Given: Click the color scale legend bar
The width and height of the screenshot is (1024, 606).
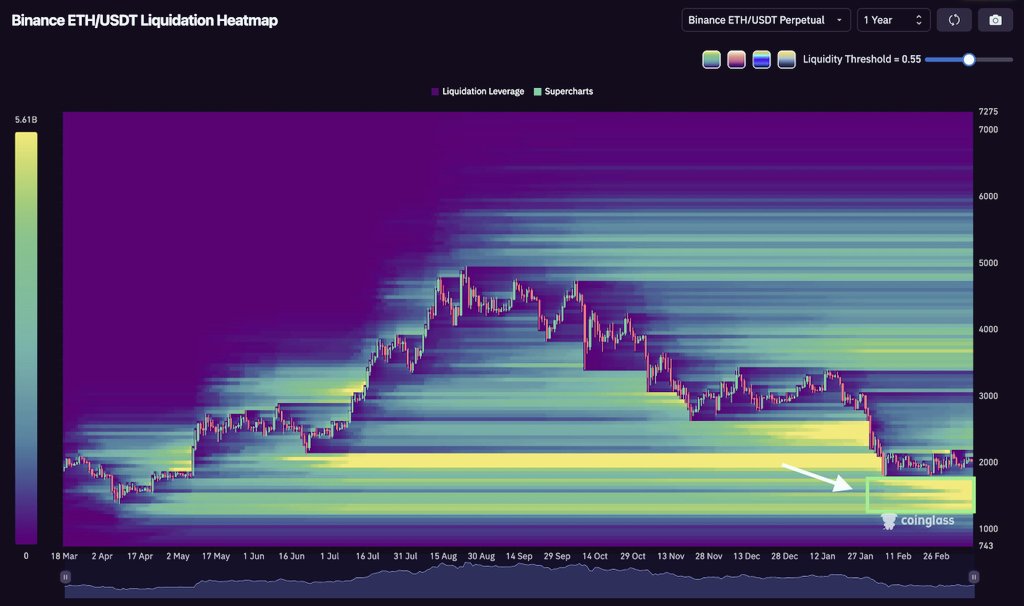Looking at the screenshot, I should 26,338.
